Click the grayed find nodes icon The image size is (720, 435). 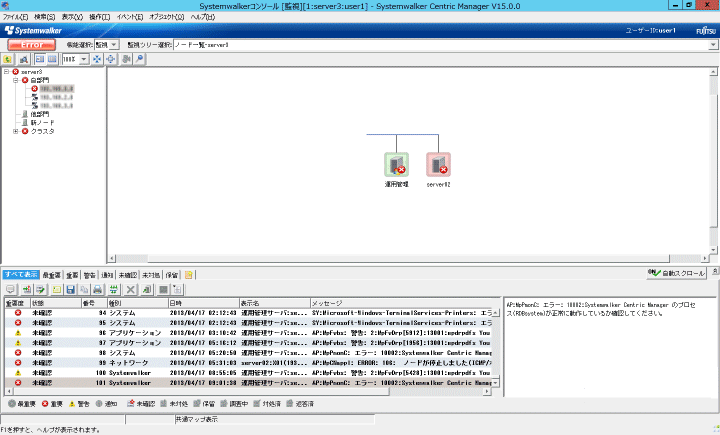pos(126,59)
